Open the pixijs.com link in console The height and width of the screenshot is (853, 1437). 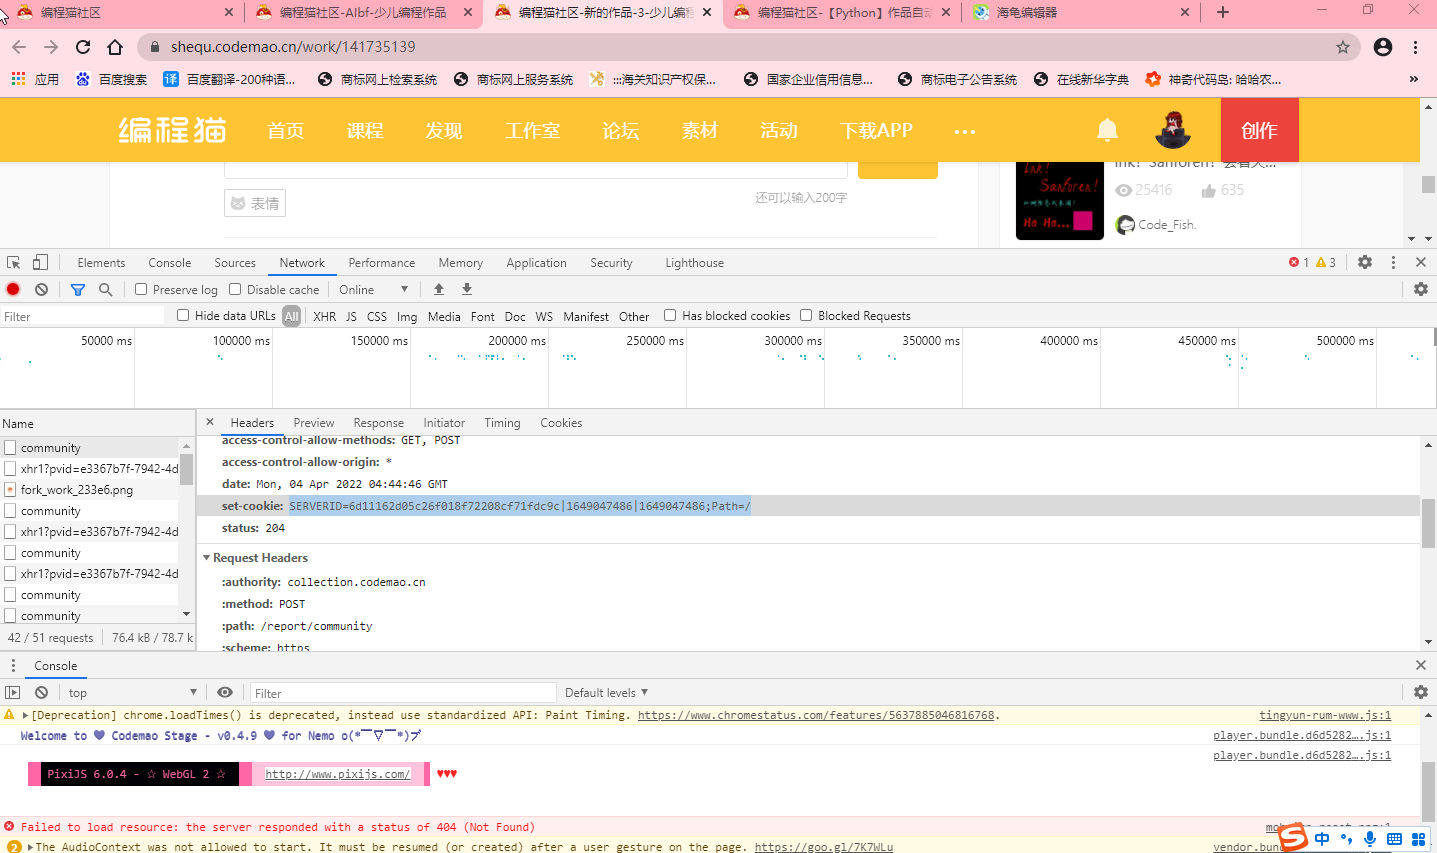point(337,774)
